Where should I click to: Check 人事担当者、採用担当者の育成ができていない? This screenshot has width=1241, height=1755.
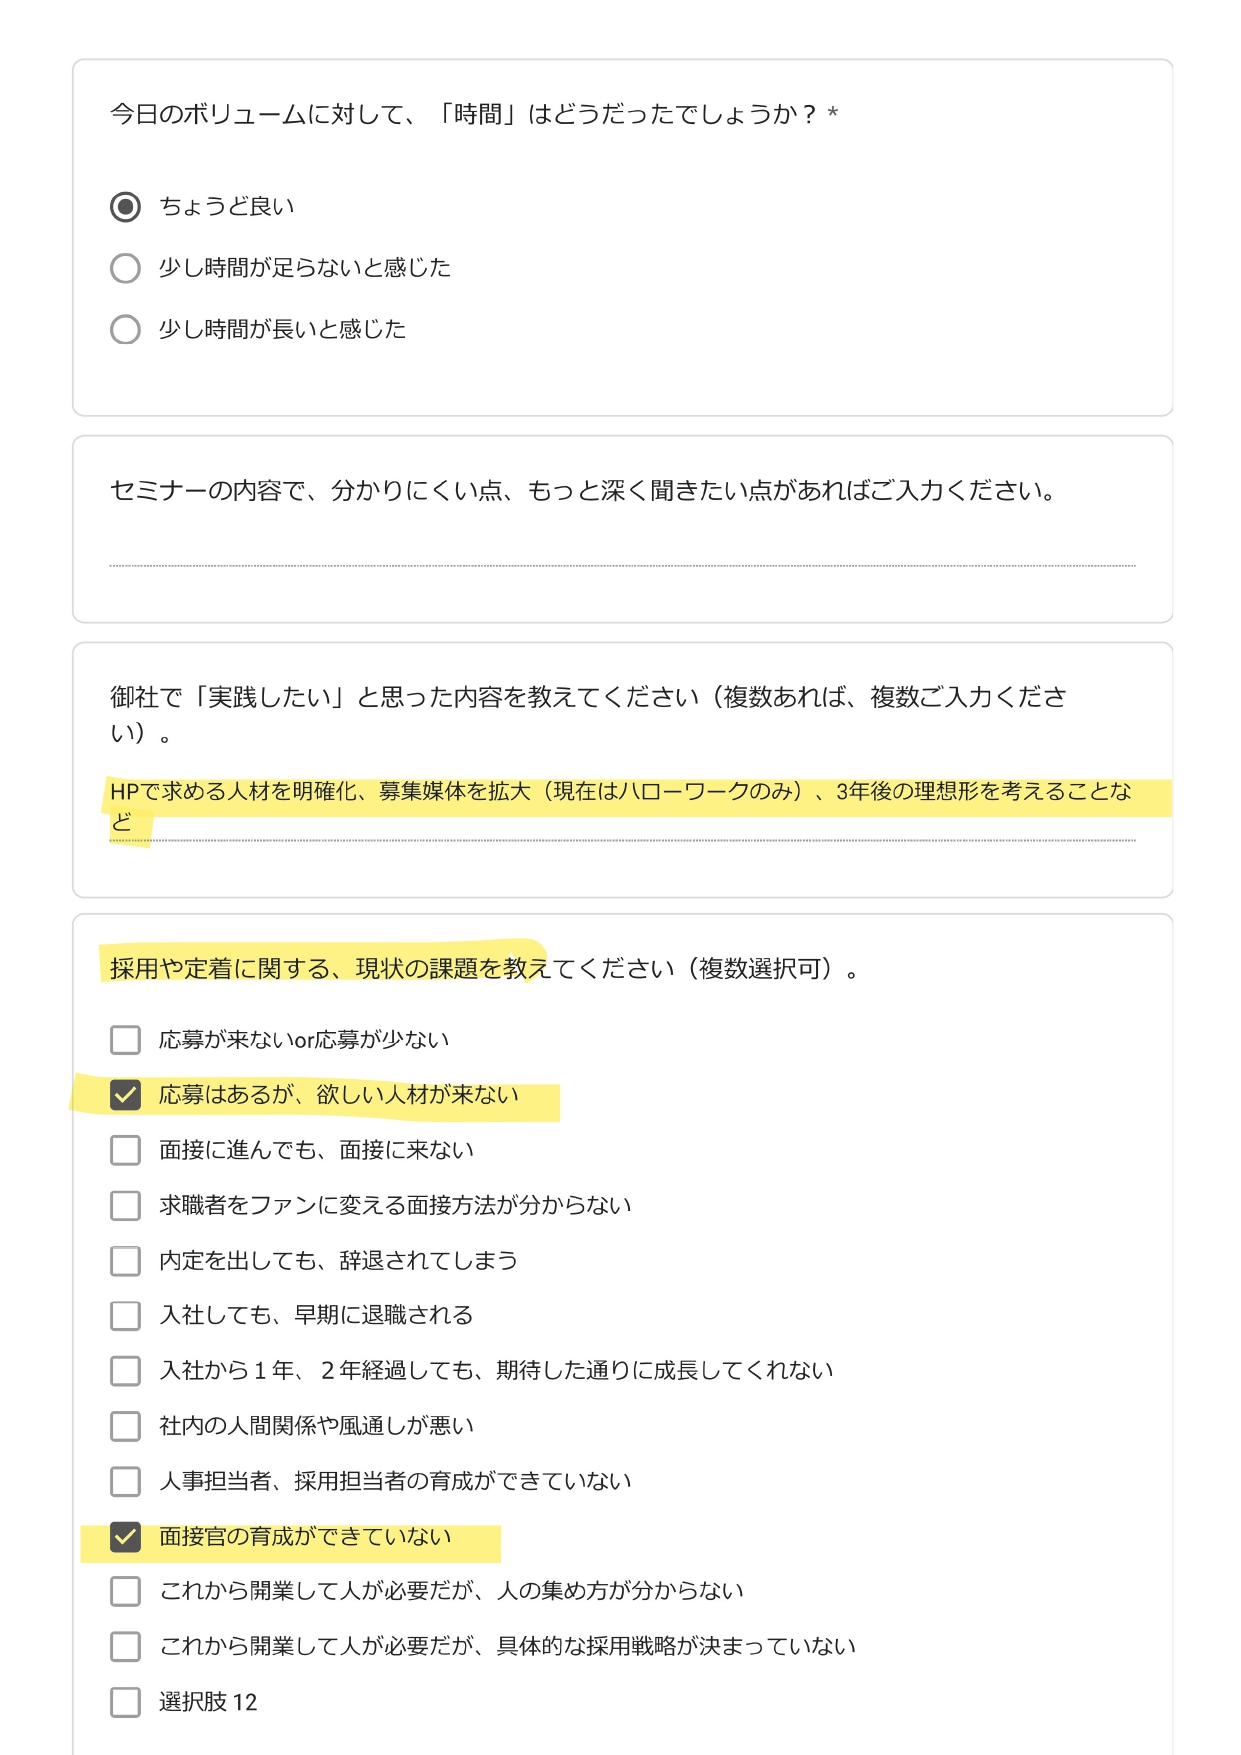125,1481
